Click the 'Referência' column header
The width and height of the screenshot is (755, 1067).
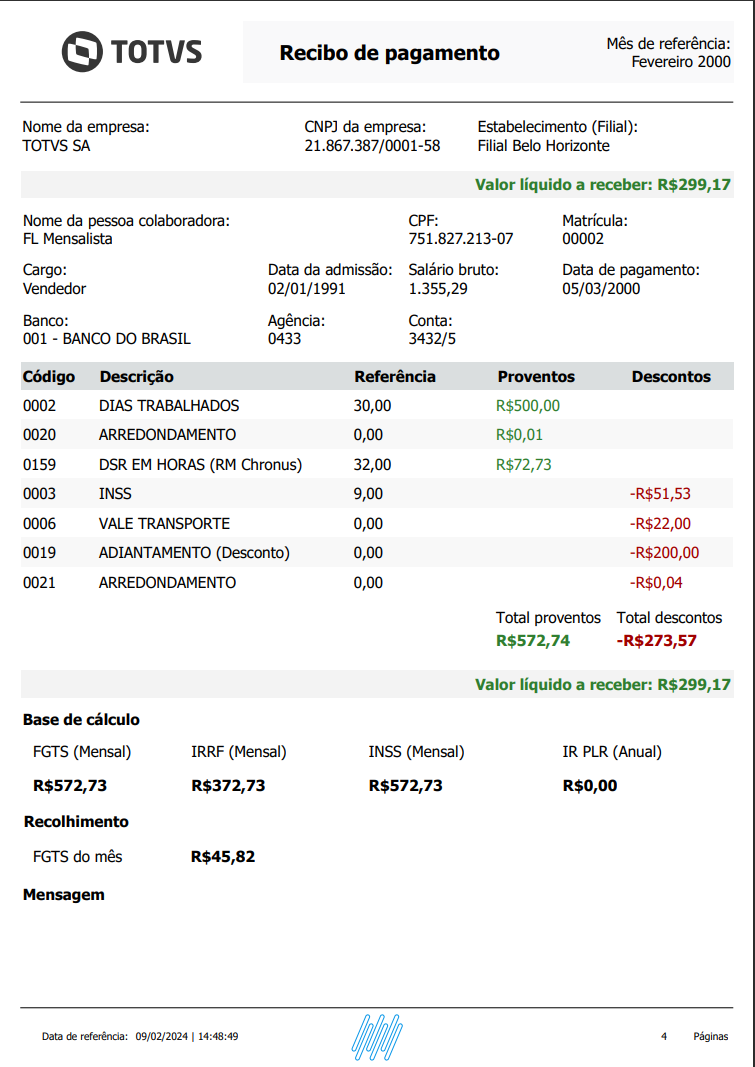click(395, 376)
